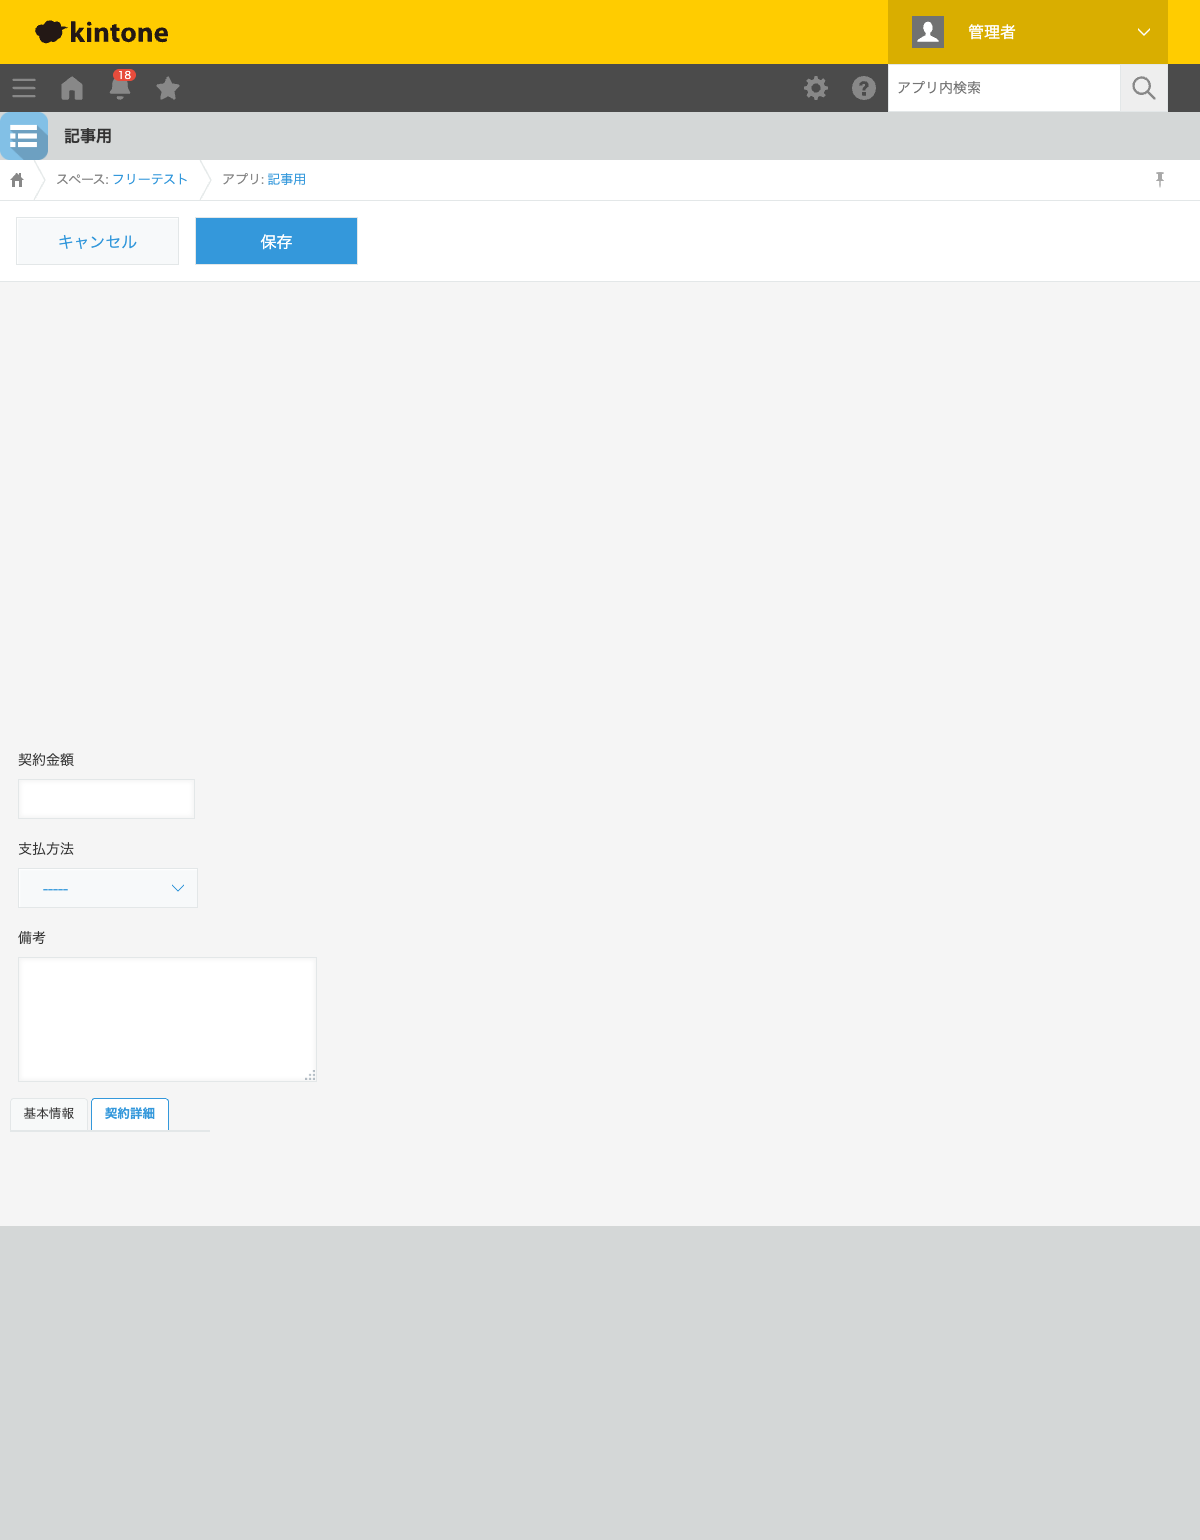Viewport: 1200px width, 1540px height.
Task: Click the 備考 text area
Action: 167,1019
